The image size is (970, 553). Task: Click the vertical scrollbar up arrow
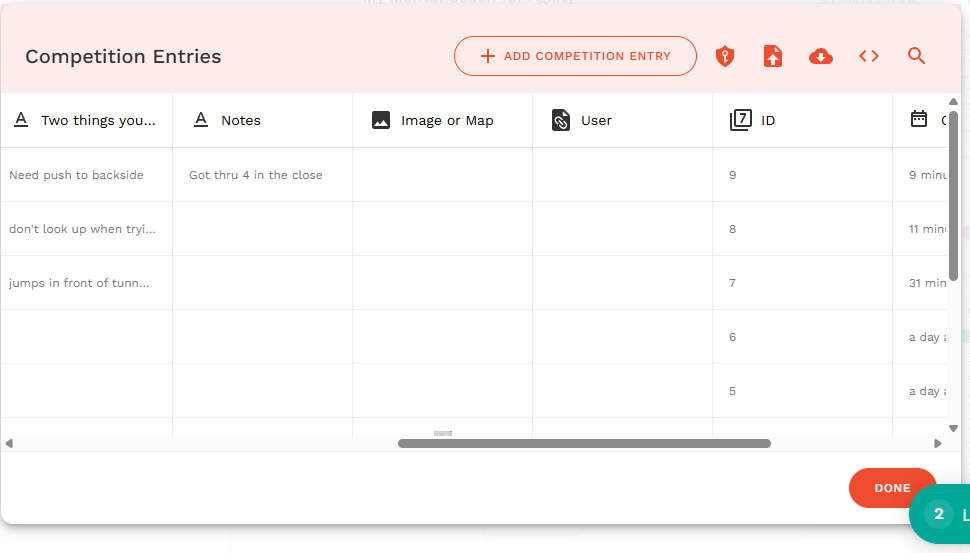pyautogui.click(x=953, y=101)
